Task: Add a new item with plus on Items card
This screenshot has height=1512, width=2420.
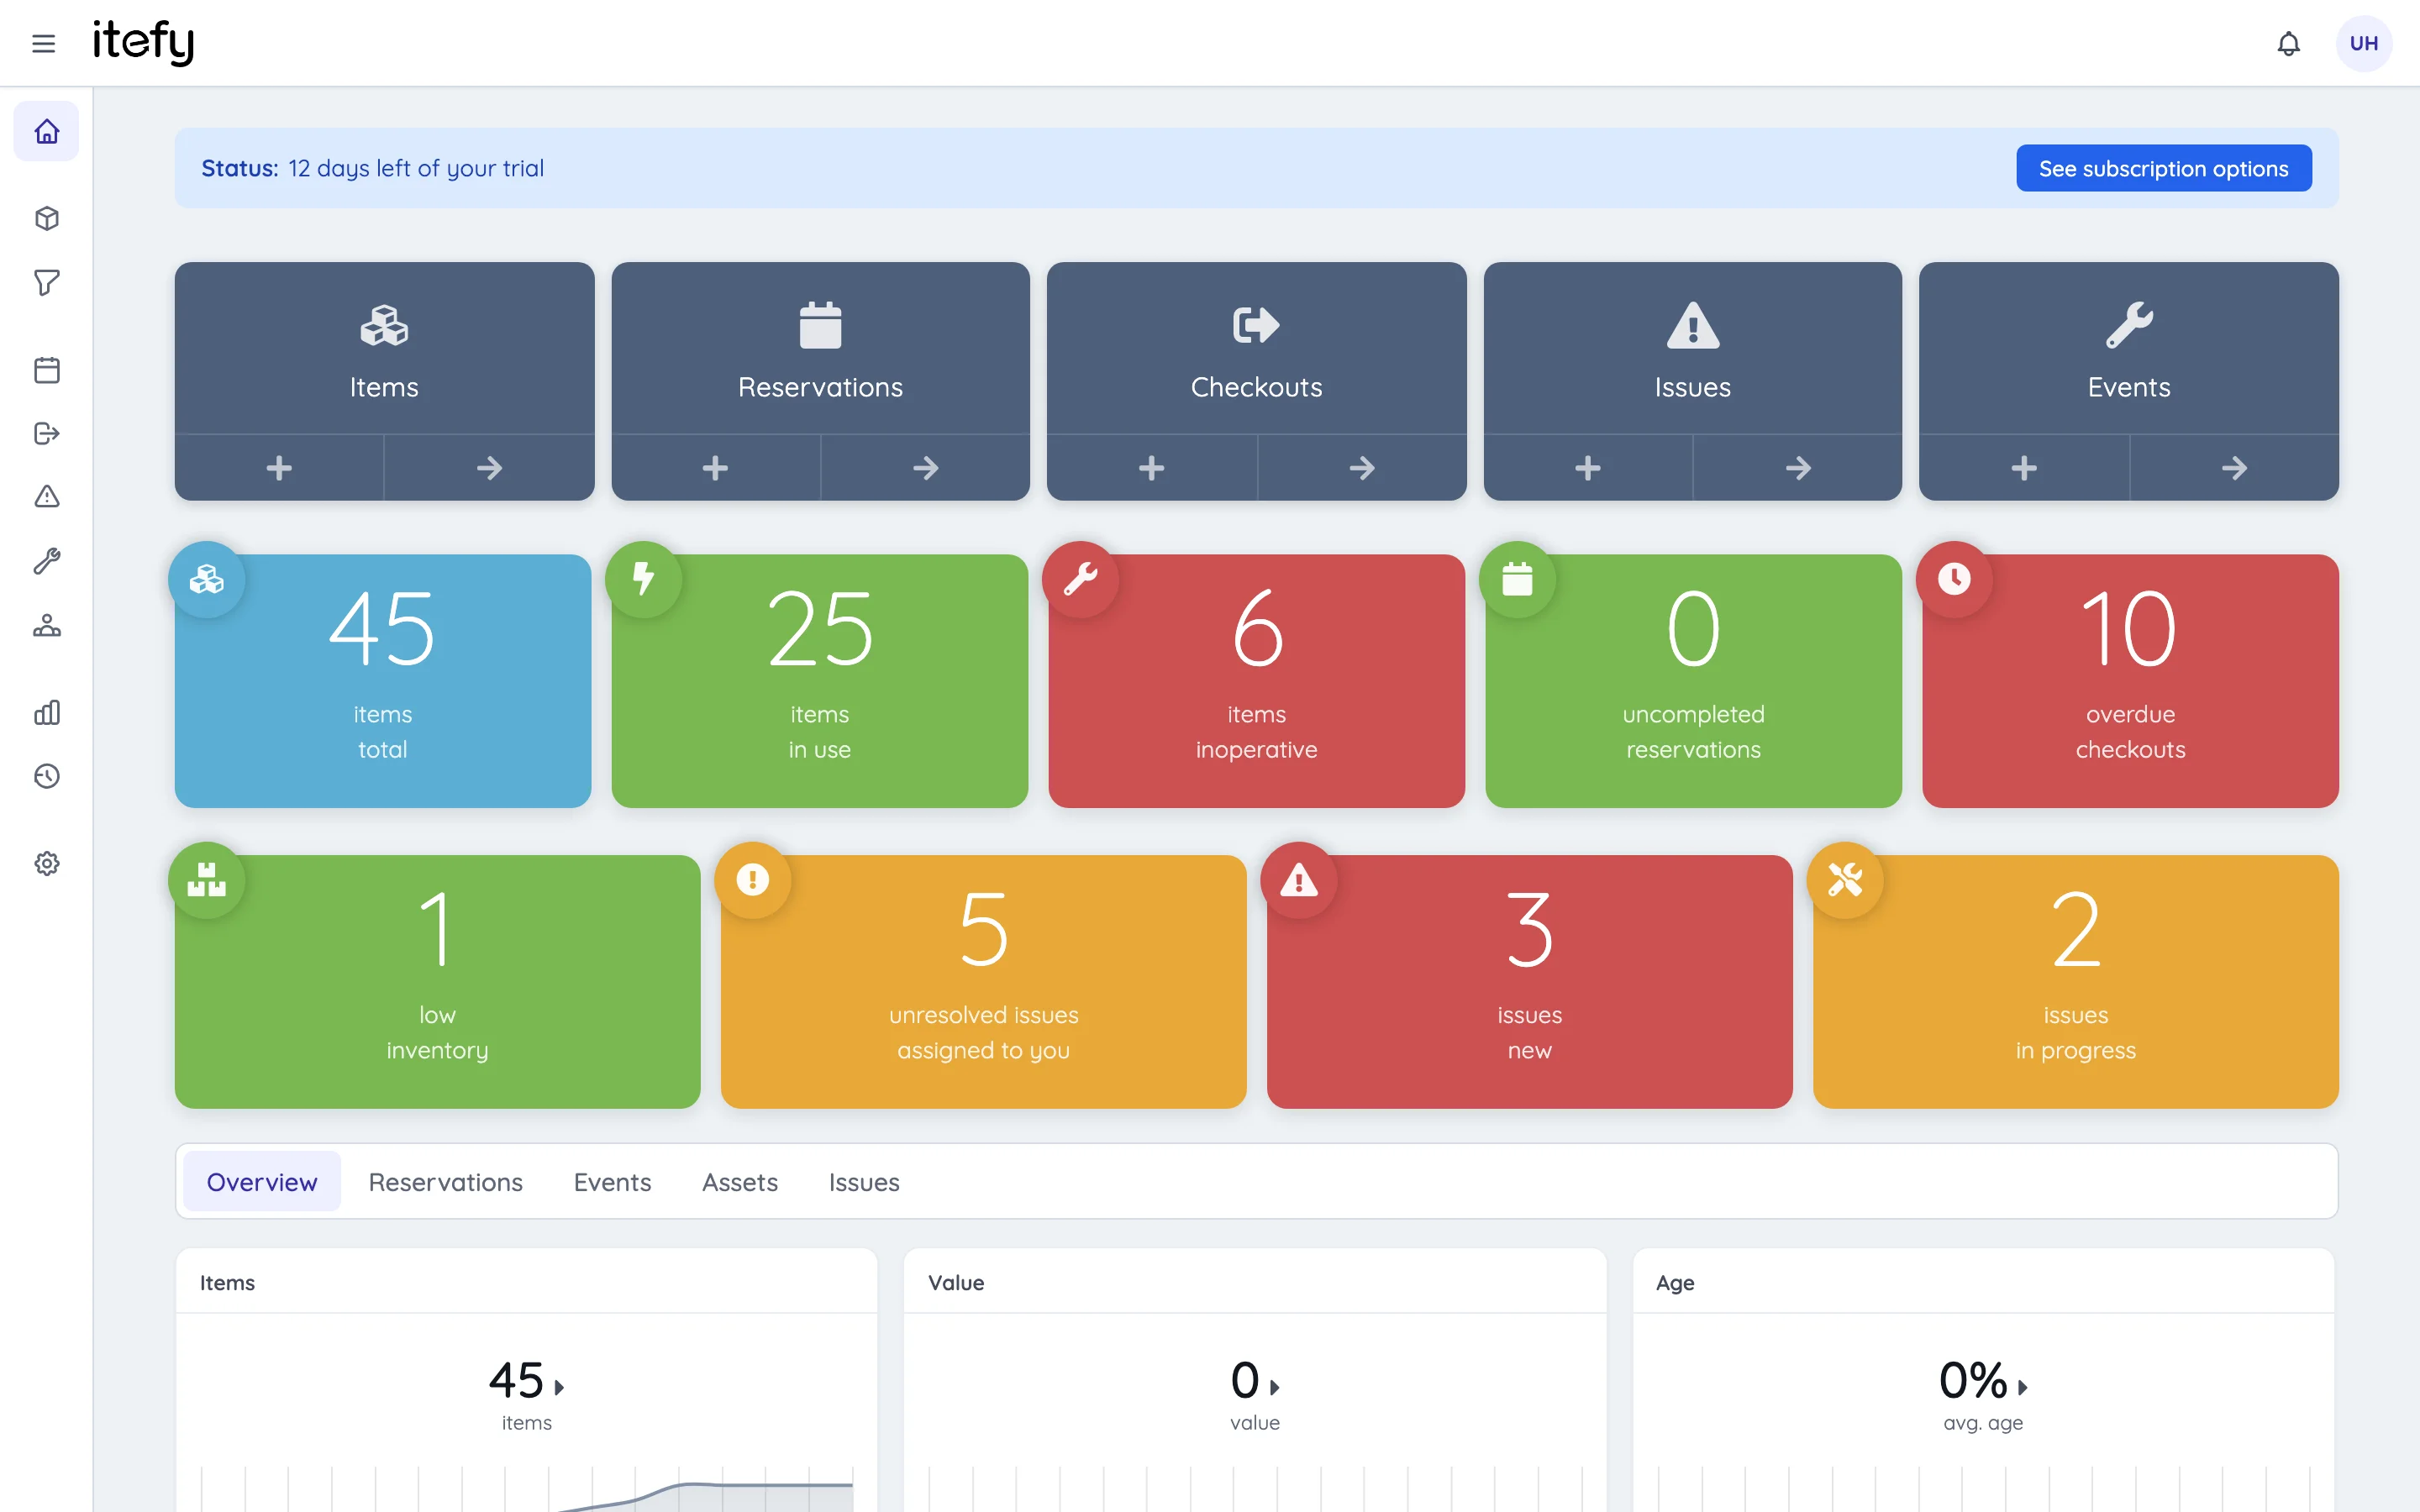Action: (279, 467)
